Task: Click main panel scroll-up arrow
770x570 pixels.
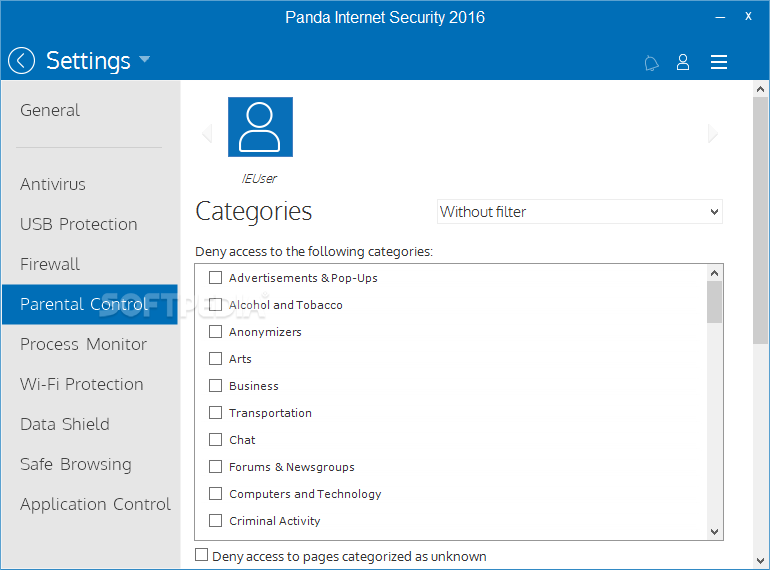Action: 760,89
